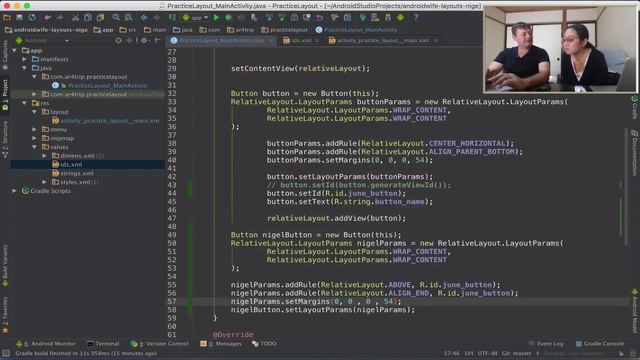Collapse the app module tree node

(15, 50)
